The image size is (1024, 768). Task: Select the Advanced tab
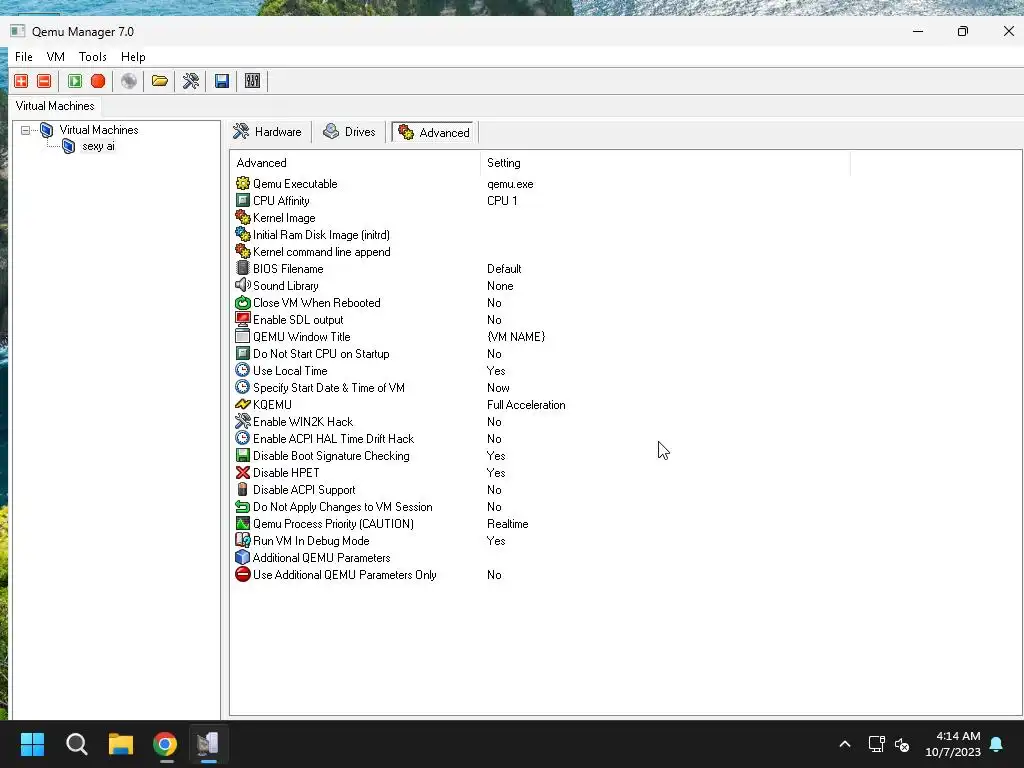coord(435,132)
